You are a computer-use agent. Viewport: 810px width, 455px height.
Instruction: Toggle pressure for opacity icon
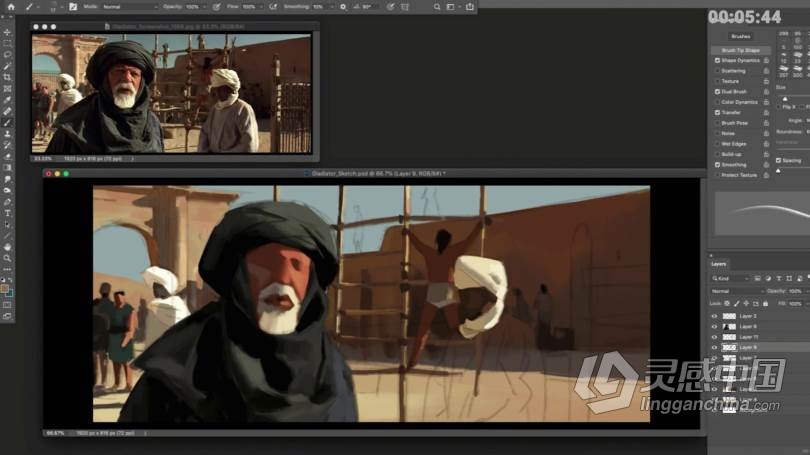[x=216, y=7]
